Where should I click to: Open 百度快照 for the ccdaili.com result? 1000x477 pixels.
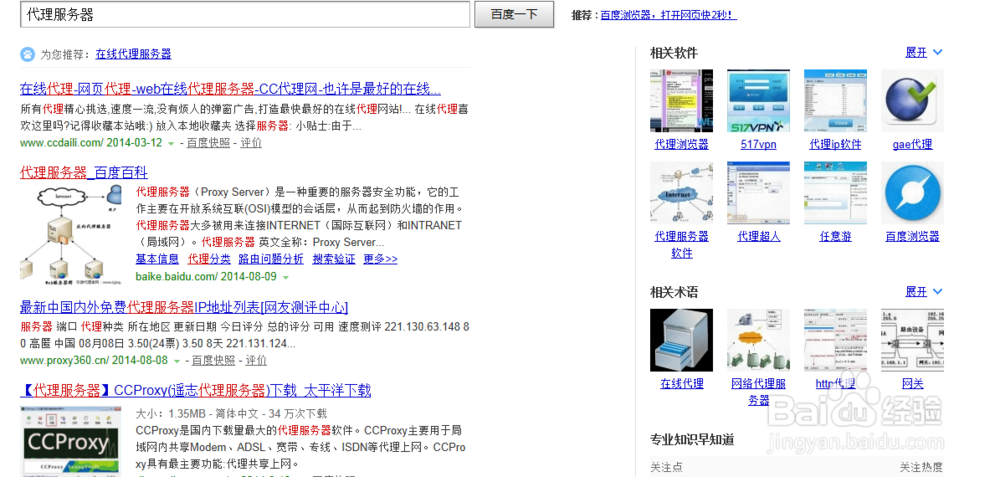(x=208, y=143)
